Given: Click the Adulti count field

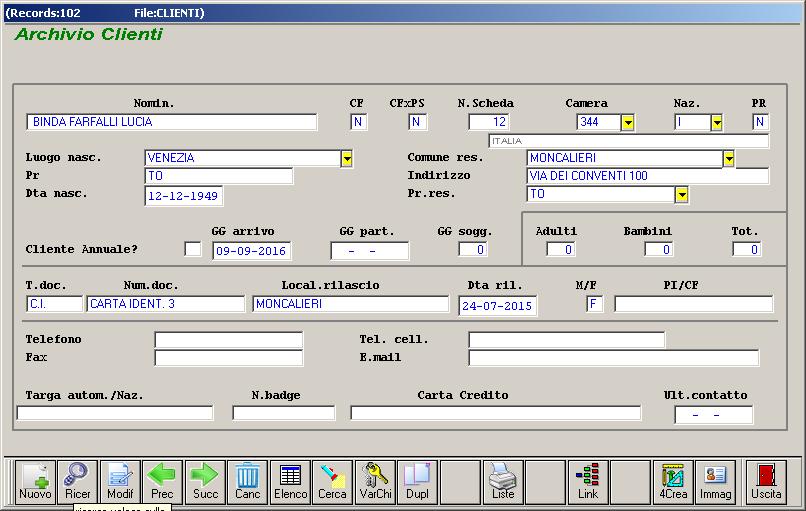Looking at the screenshot, I should (561, 249).
